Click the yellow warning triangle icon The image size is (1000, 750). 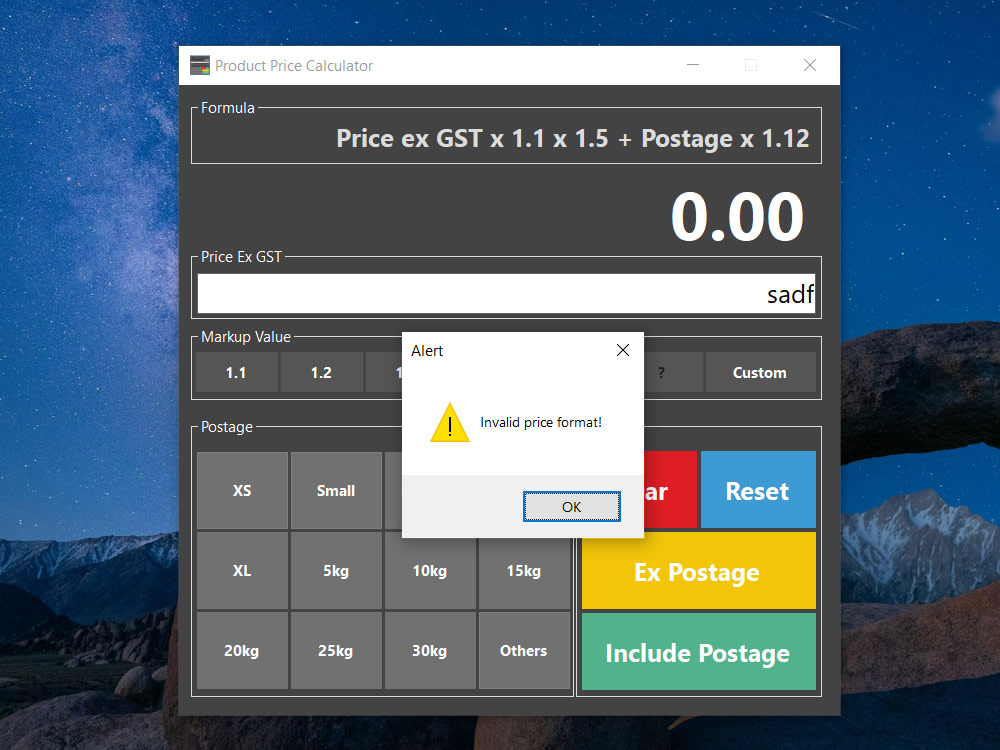(x=450, y=423)
